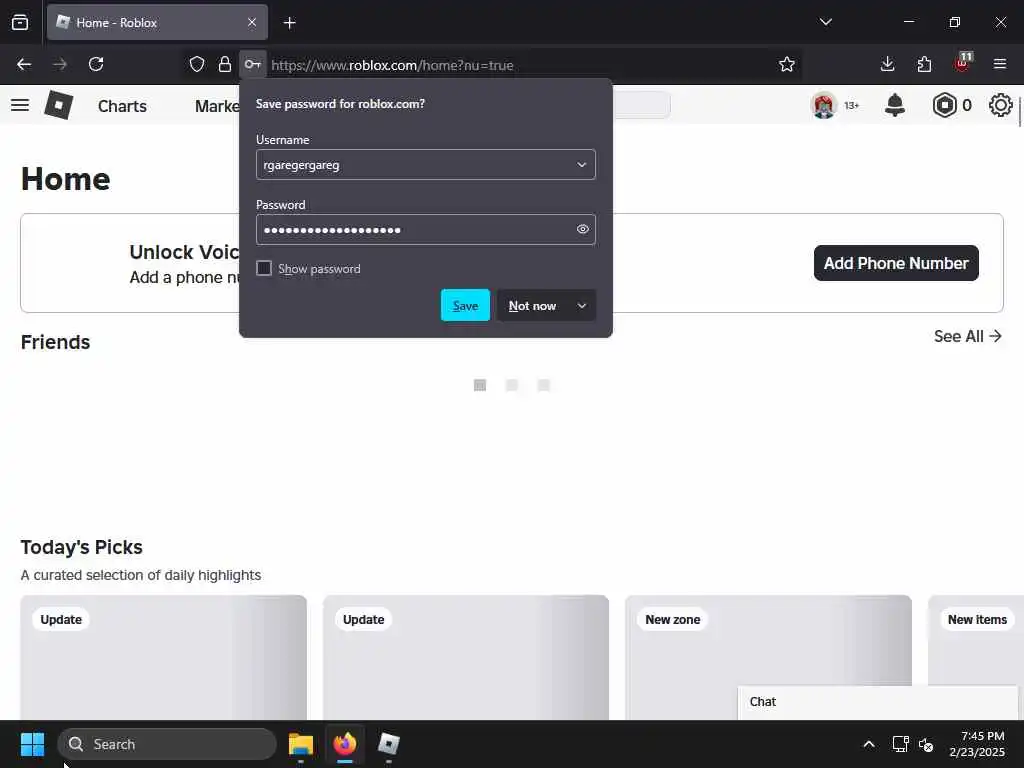1024x768 pixels.
Task: Click the Roblox logo
Action: pos(59,104)
